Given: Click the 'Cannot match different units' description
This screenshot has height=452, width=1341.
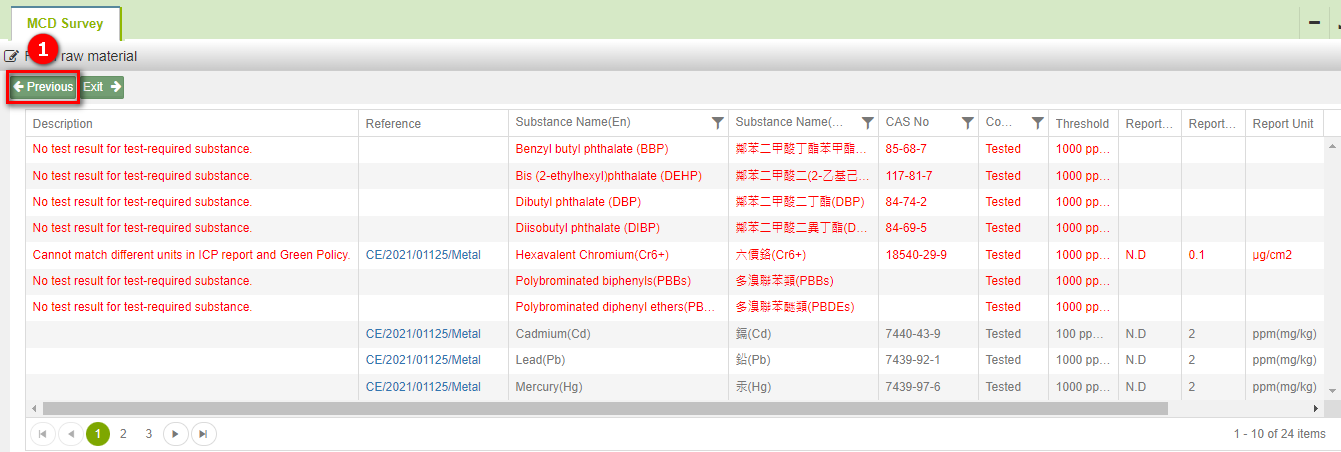Looking at the screenshot, I should coord(191,255).
